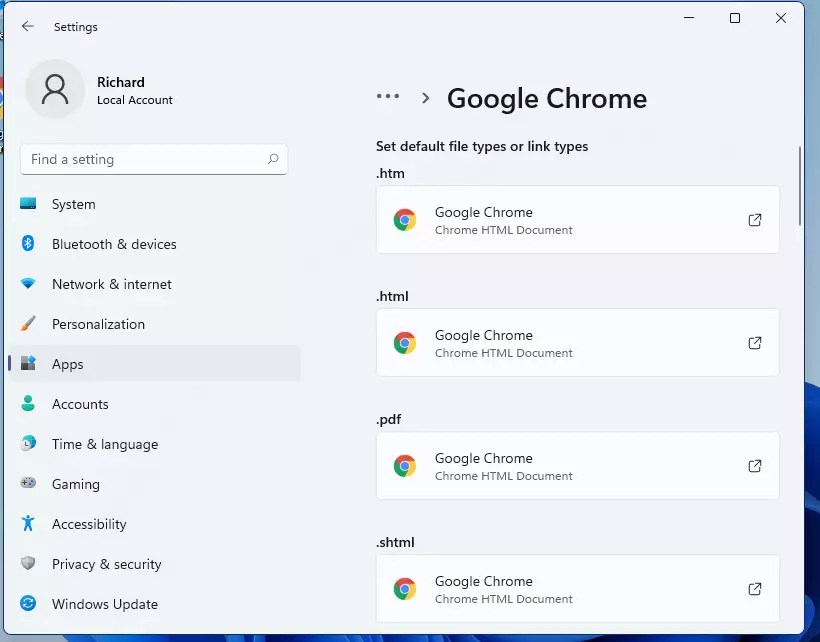Image resolution: width=820 pixels, height=642 pixels.
Task: Click Chrome icon in .pdf card
Action: (405, 466)
